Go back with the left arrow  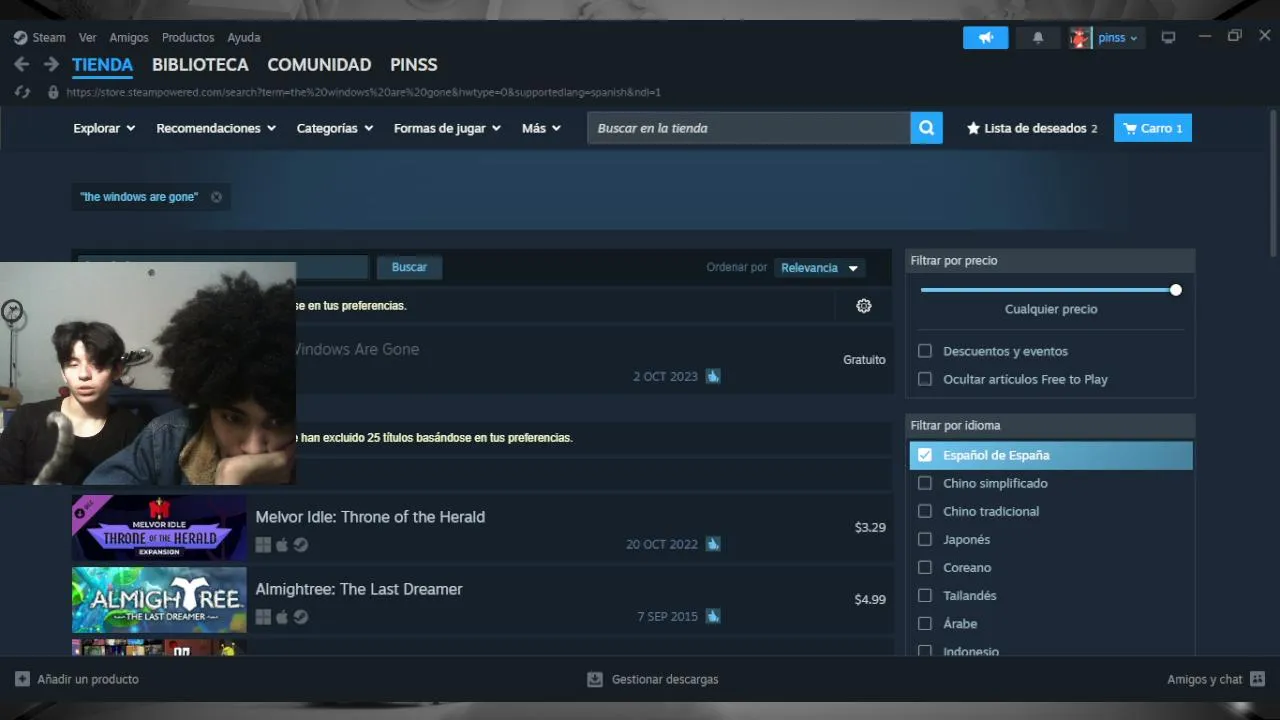coord(21,65)
